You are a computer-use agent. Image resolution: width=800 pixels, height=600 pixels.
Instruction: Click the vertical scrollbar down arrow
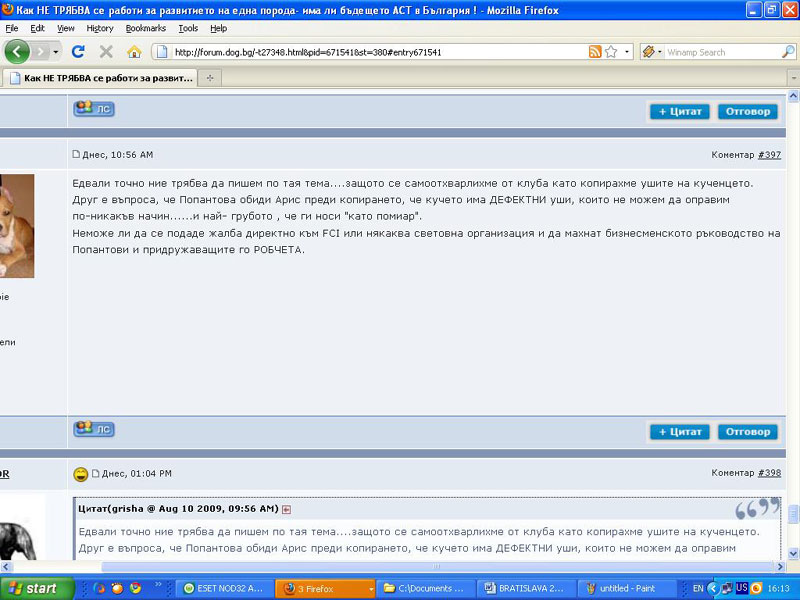pyautogui.click(x=793, y=554)
